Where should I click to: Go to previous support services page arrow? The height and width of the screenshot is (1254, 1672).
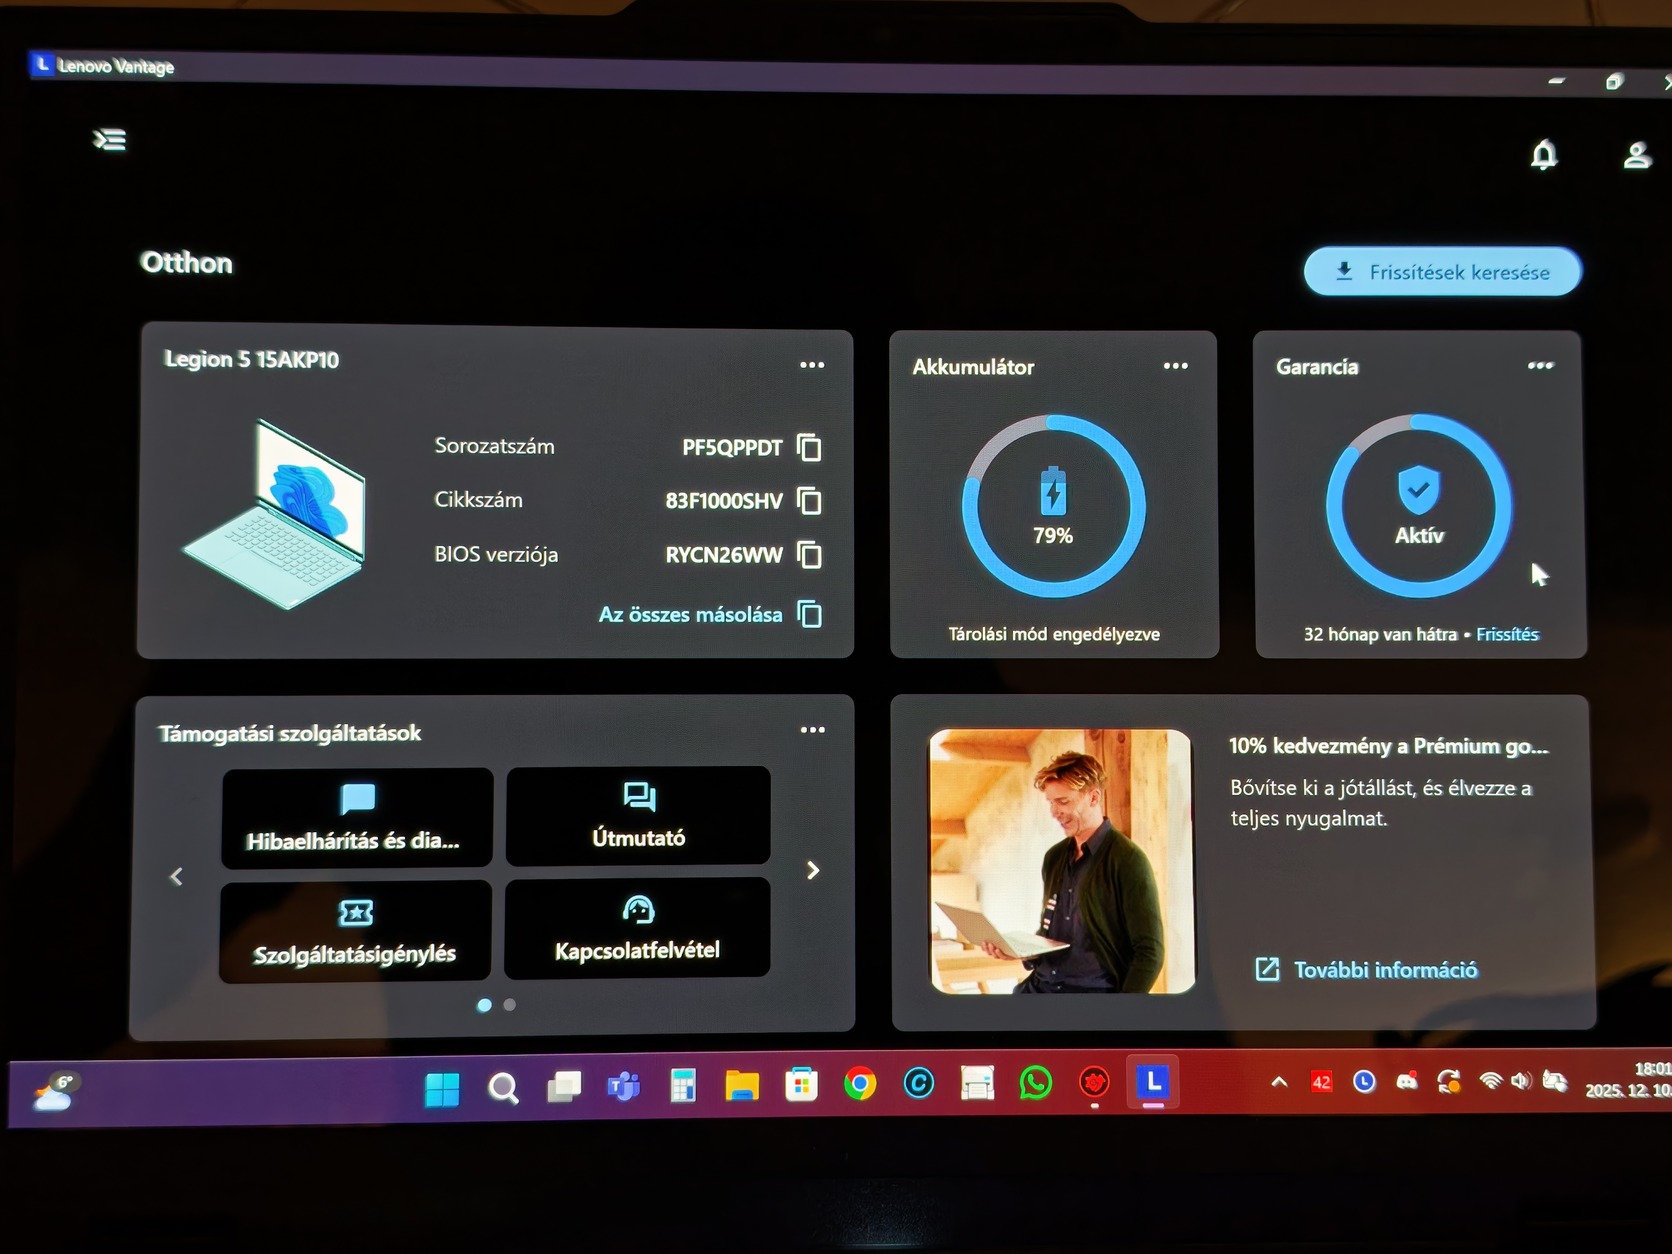[x=176, y=877]
